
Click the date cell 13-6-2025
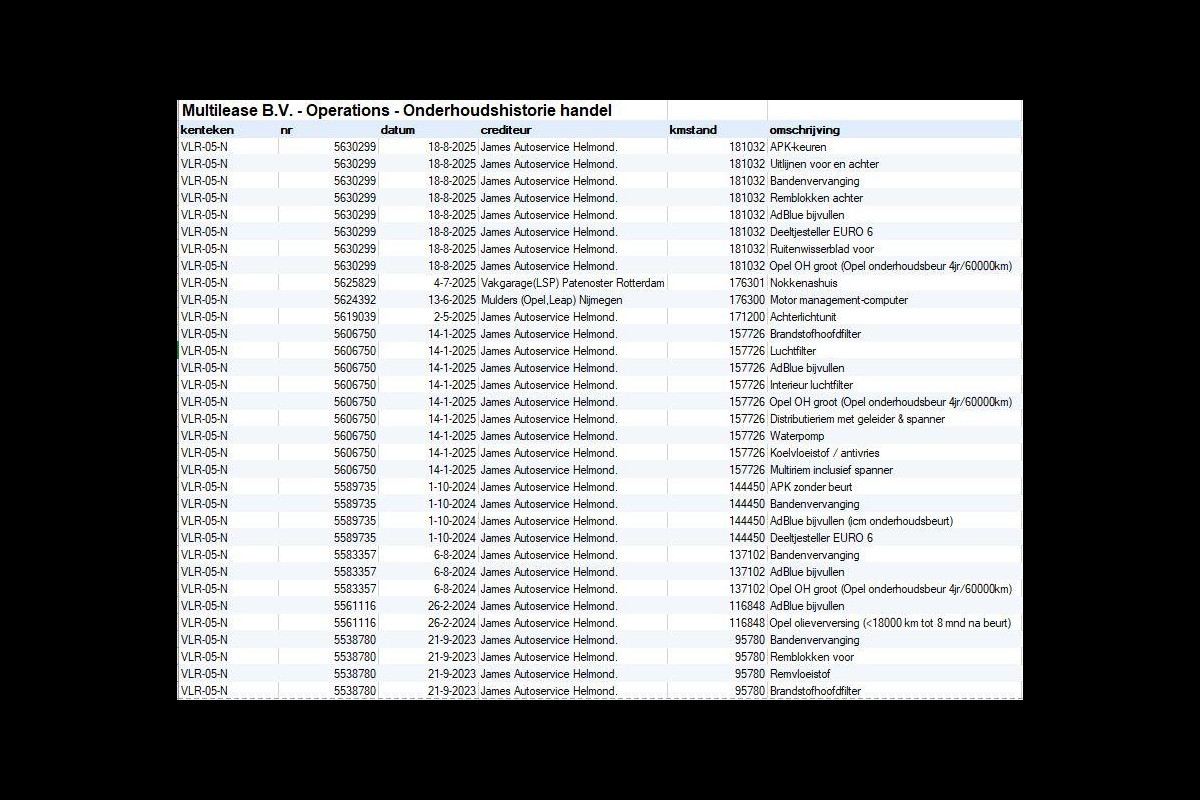pyautogui.click(x=452, y=300)
